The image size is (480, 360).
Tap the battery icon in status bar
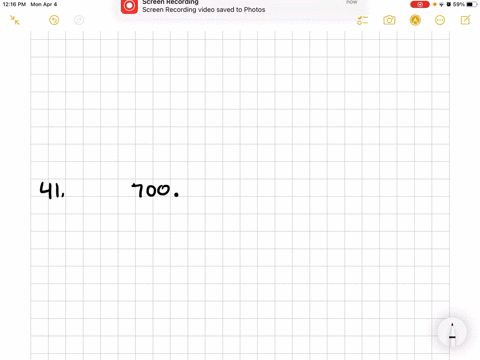point(471,4)
